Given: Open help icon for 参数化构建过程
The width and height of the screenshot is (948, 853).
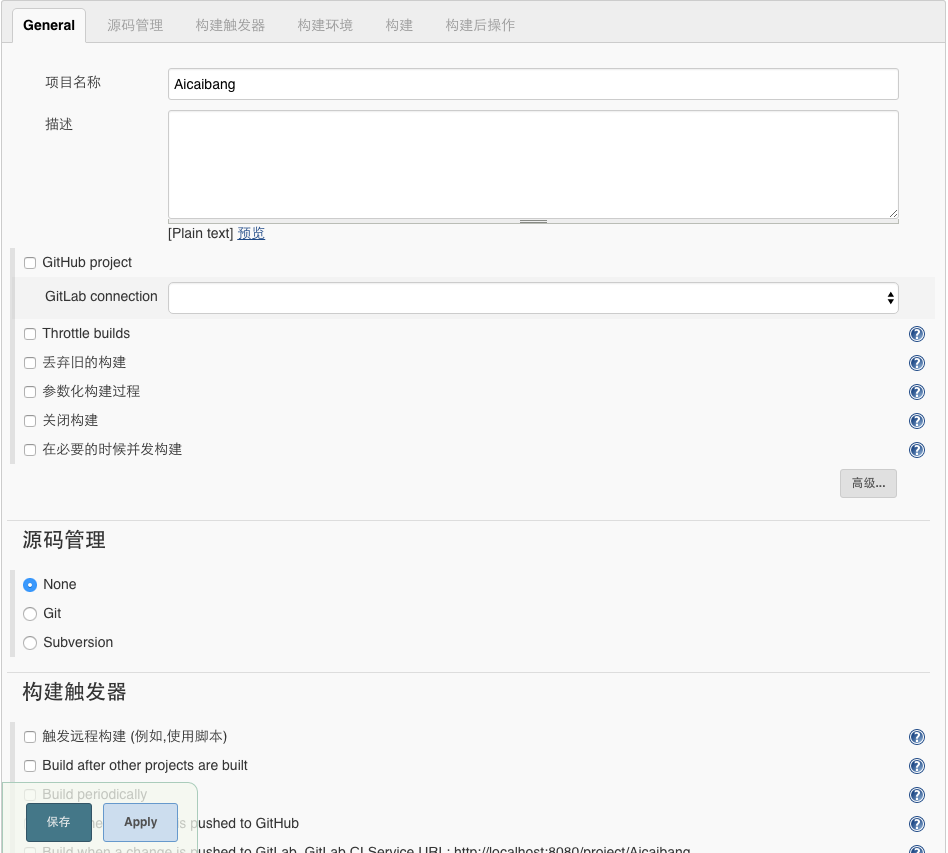Looking at the screenshot, I should (917, 392).
